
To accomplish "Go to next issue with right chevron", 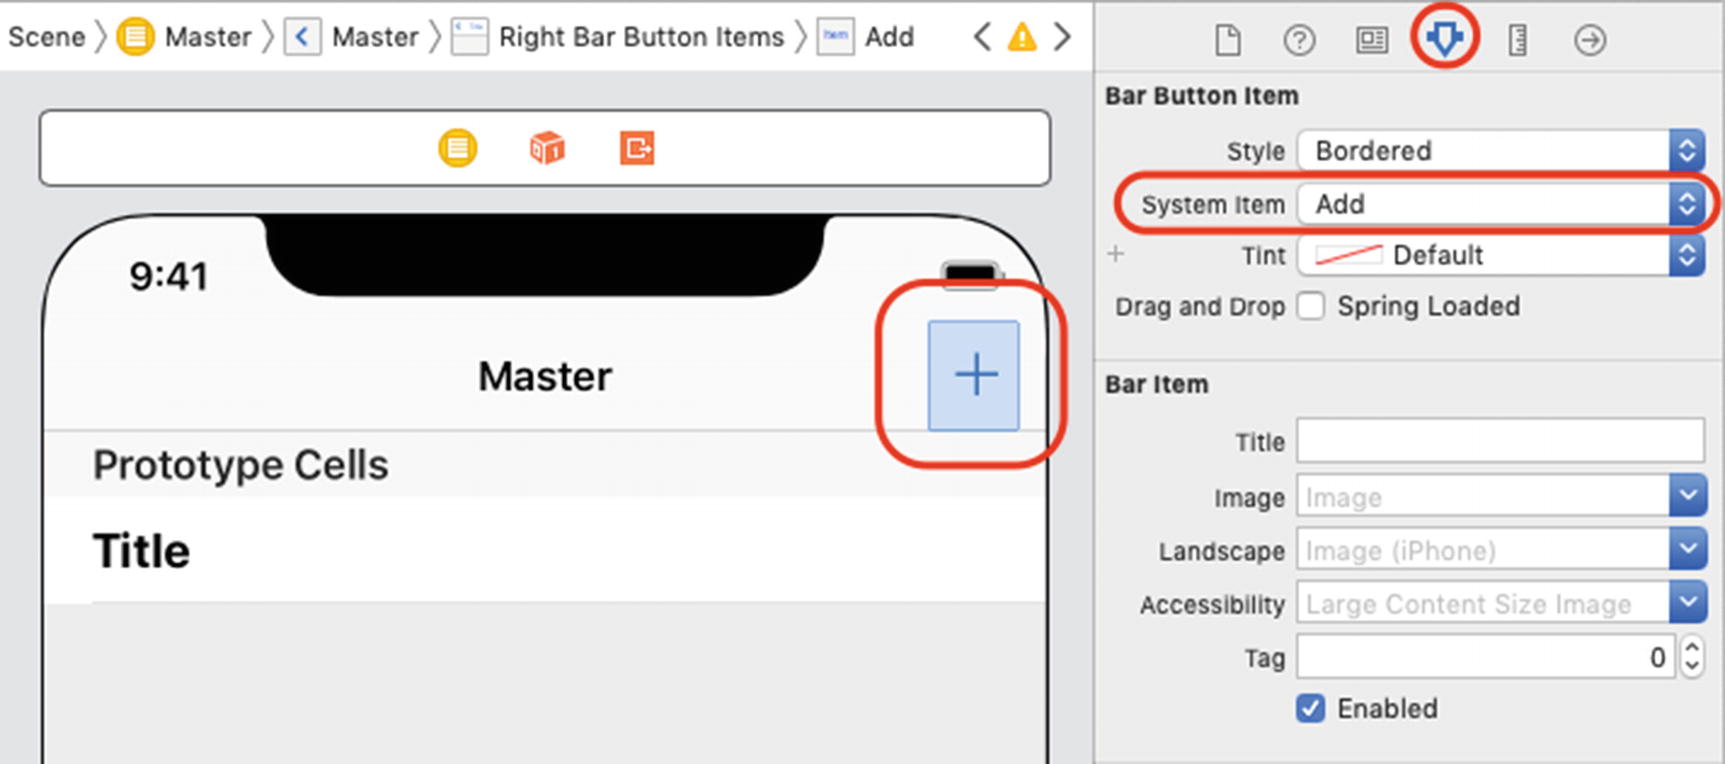I will (x=1062, y=37).
